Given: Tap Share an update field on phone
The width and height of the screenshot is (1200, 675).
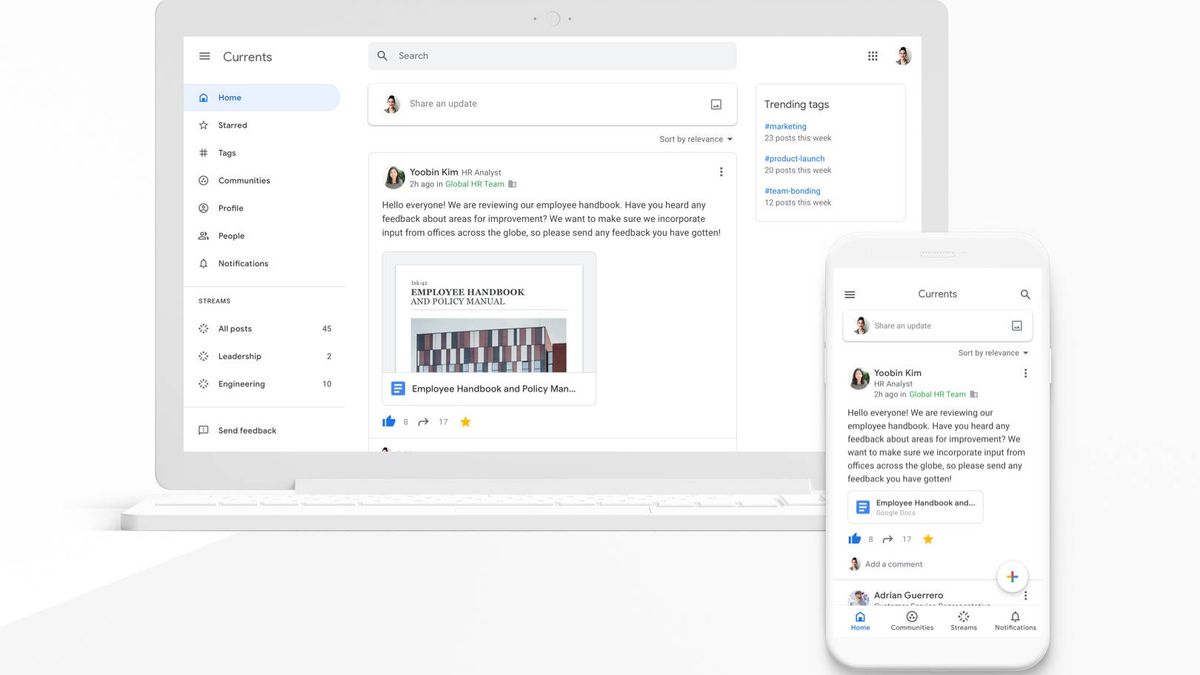Looking at the screenshot, I should point(937,326).
